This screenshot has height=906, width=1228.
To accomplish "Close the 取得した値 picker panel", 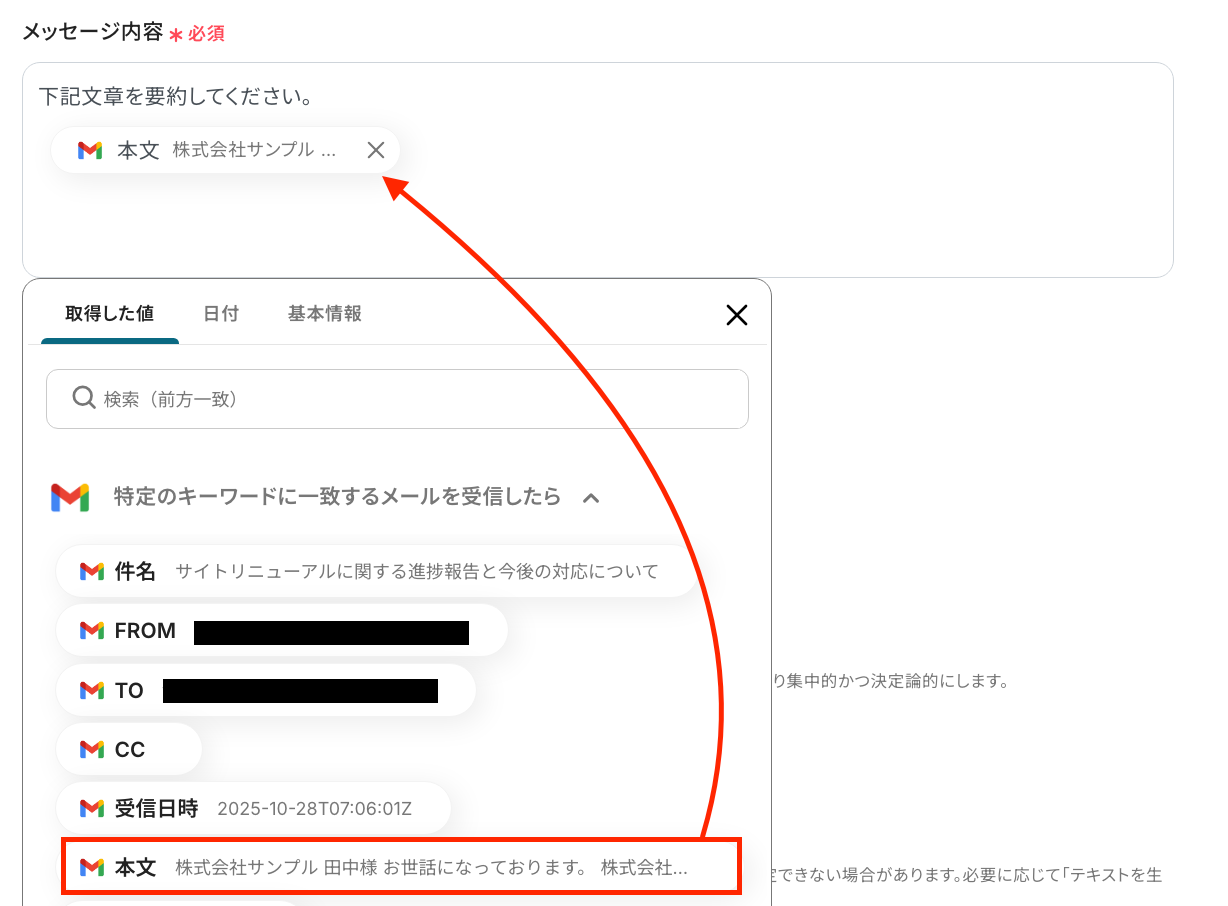I will [x=737, y=315].
